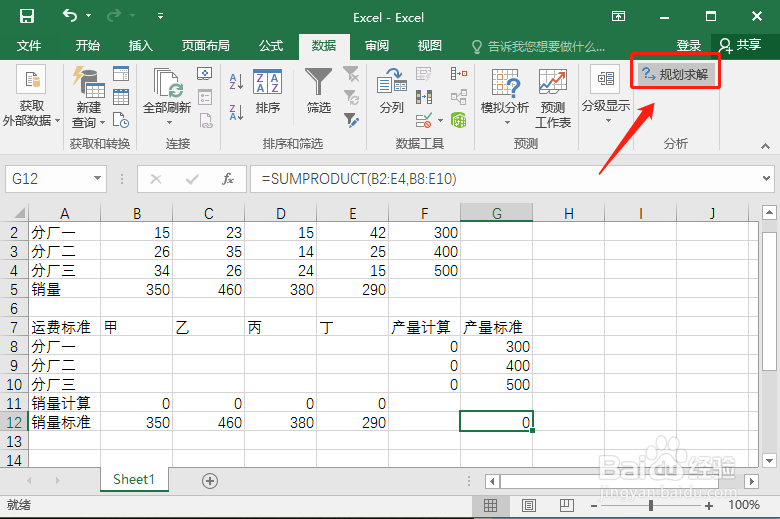Toggle the 筛选 filter funnel
This screenshot has width=780, height=519.
318,91
